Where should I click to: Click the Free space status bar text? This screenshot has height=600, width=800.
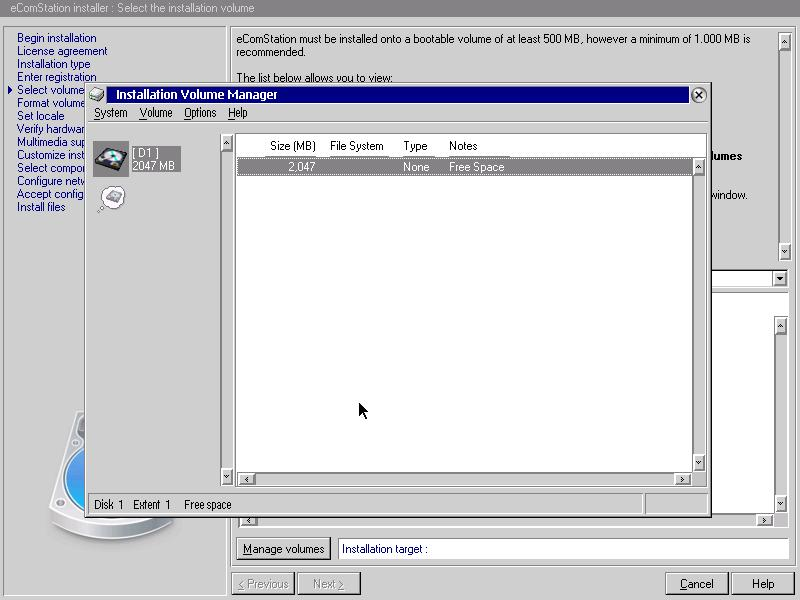point(208,505)
